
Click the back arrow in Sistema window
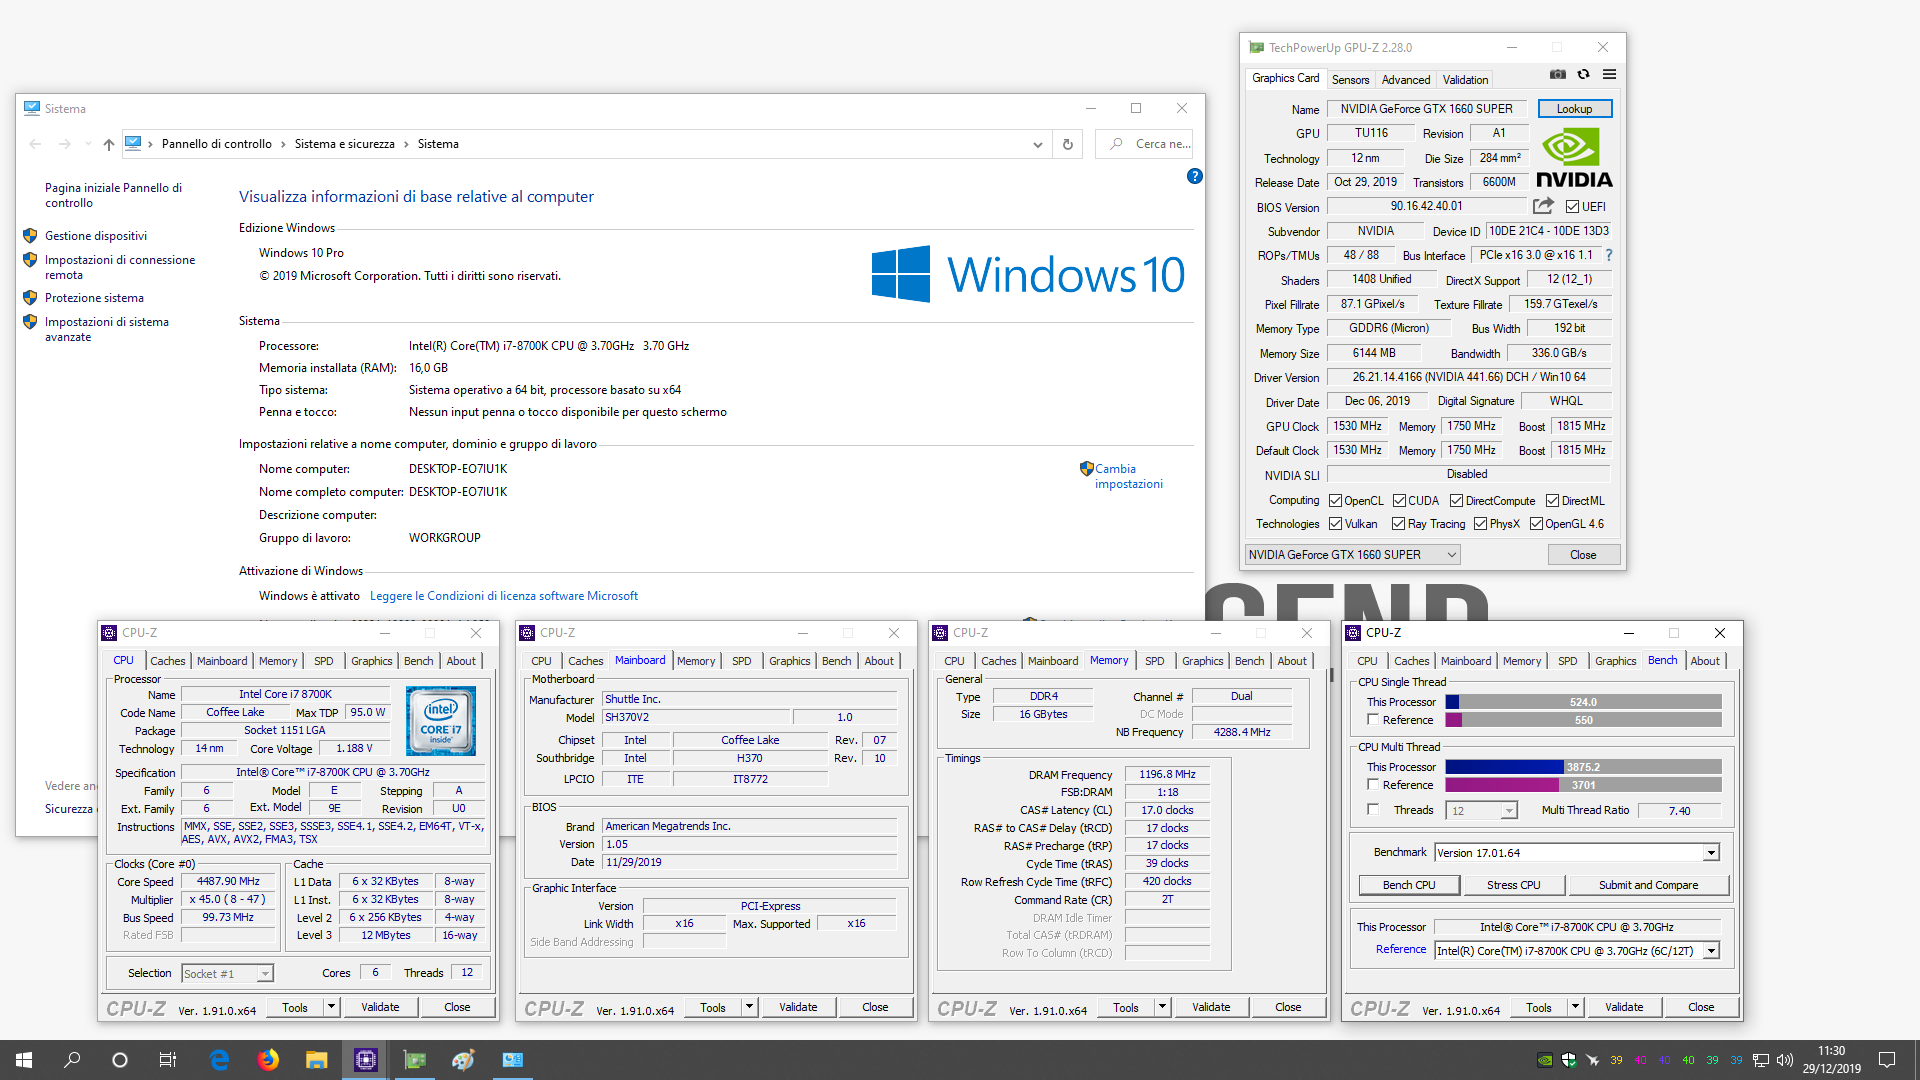coord(36,144)
